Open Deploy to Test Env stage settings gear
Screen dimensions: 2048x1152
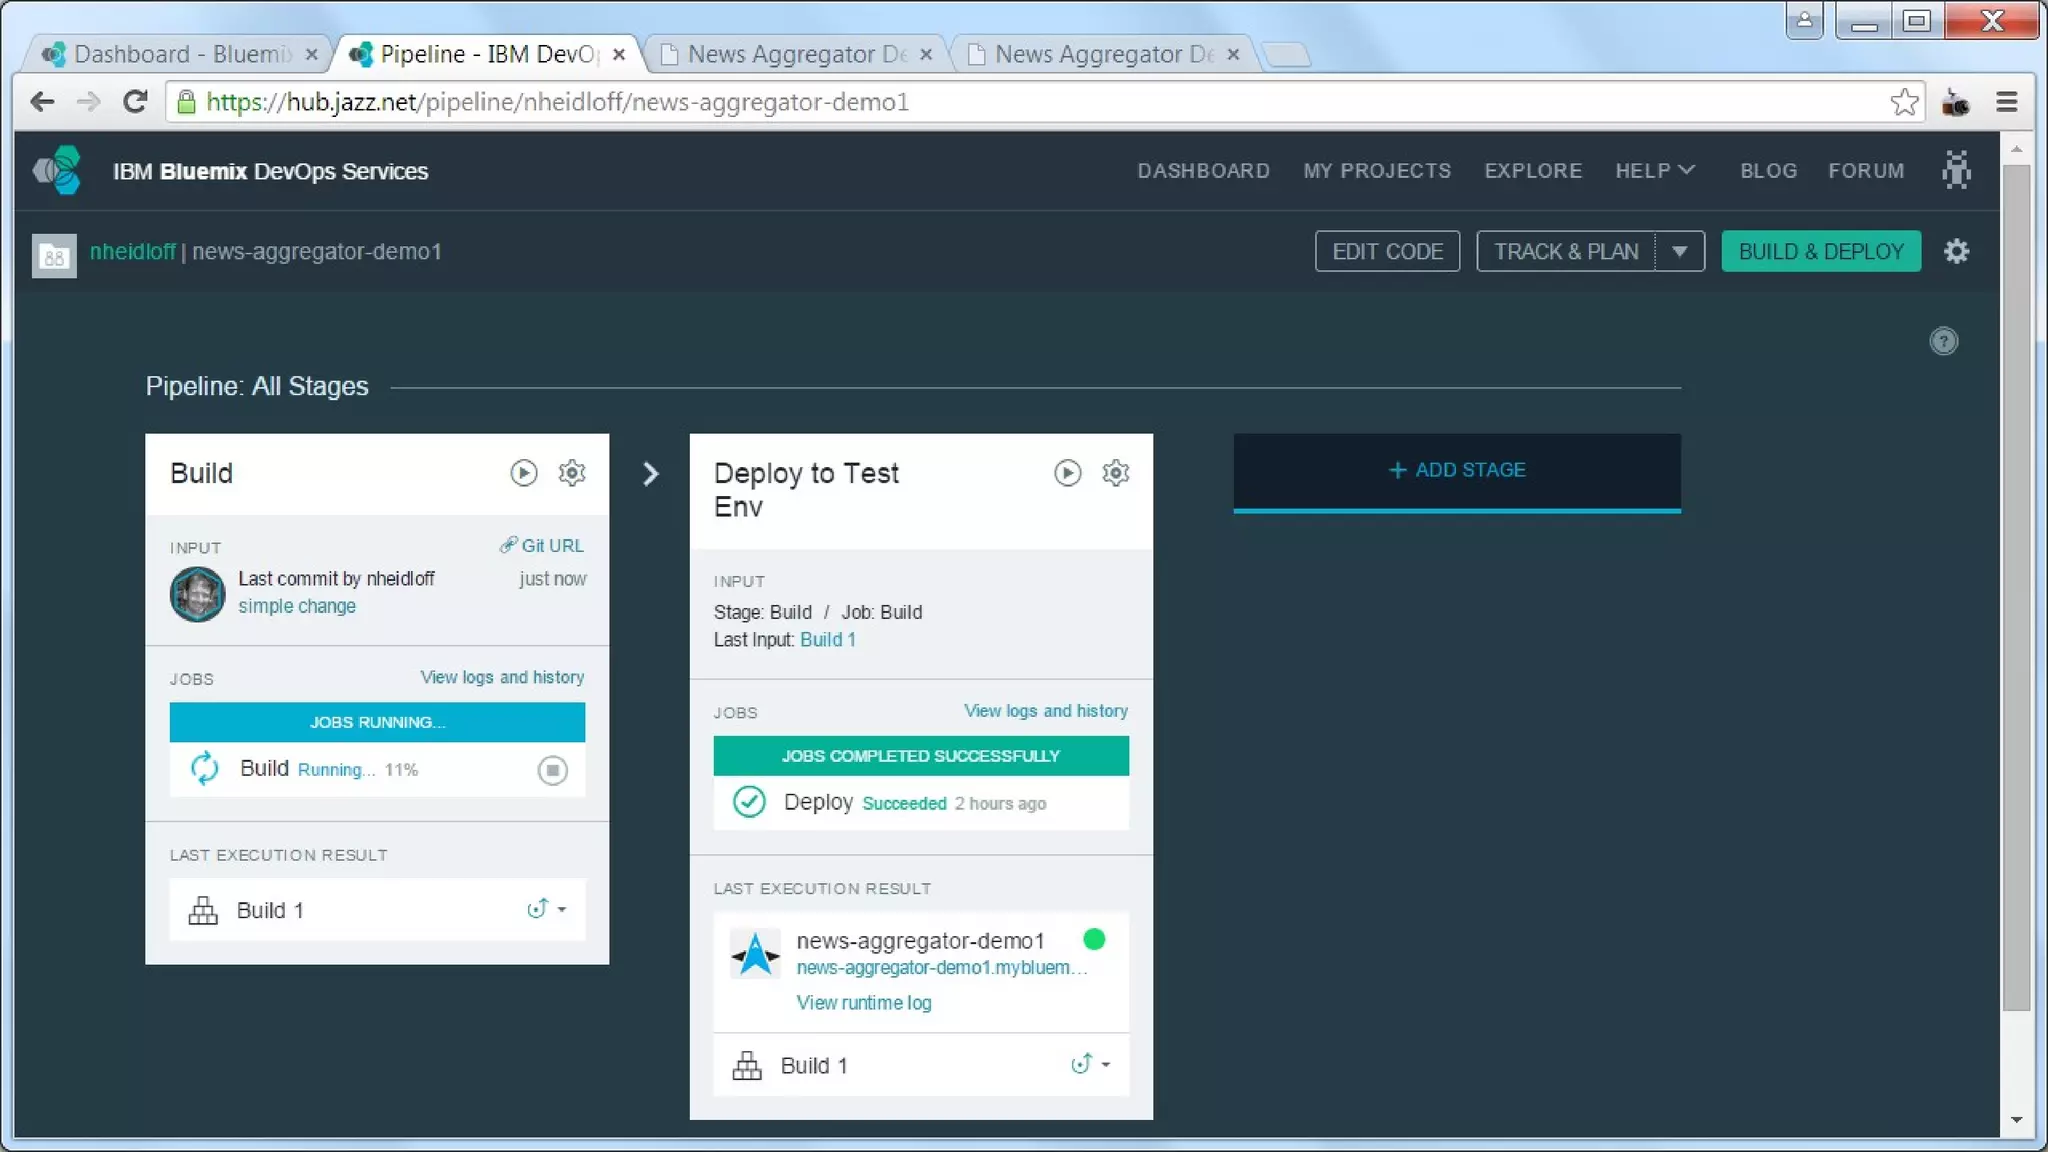[1115, 473]
